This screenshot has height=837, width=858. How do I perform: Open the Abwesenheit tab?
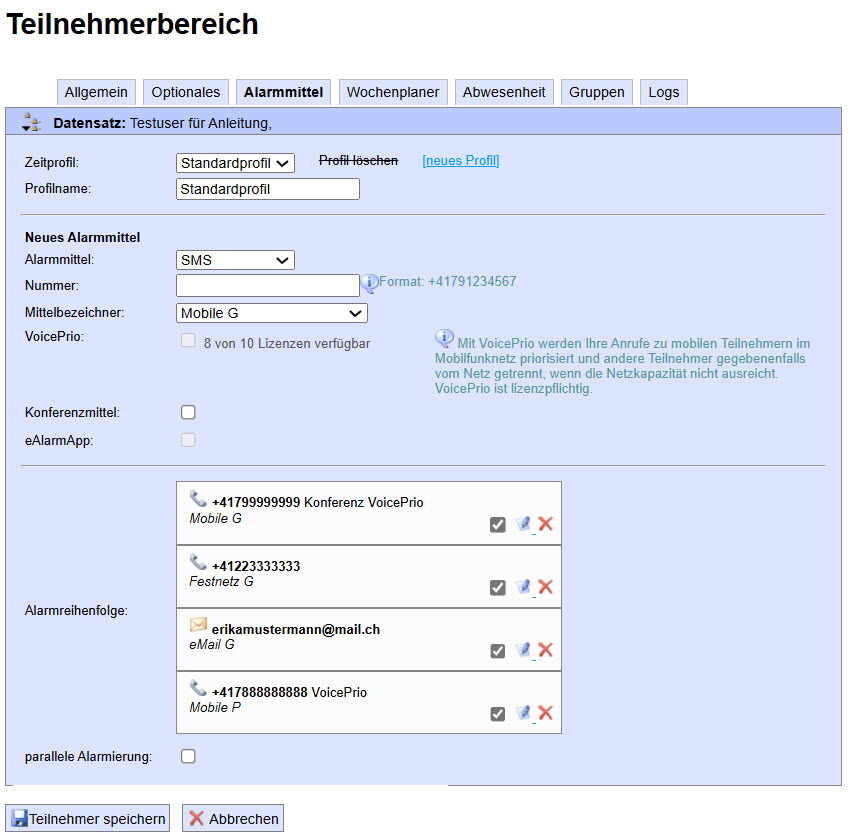click(x=504, y=92)
